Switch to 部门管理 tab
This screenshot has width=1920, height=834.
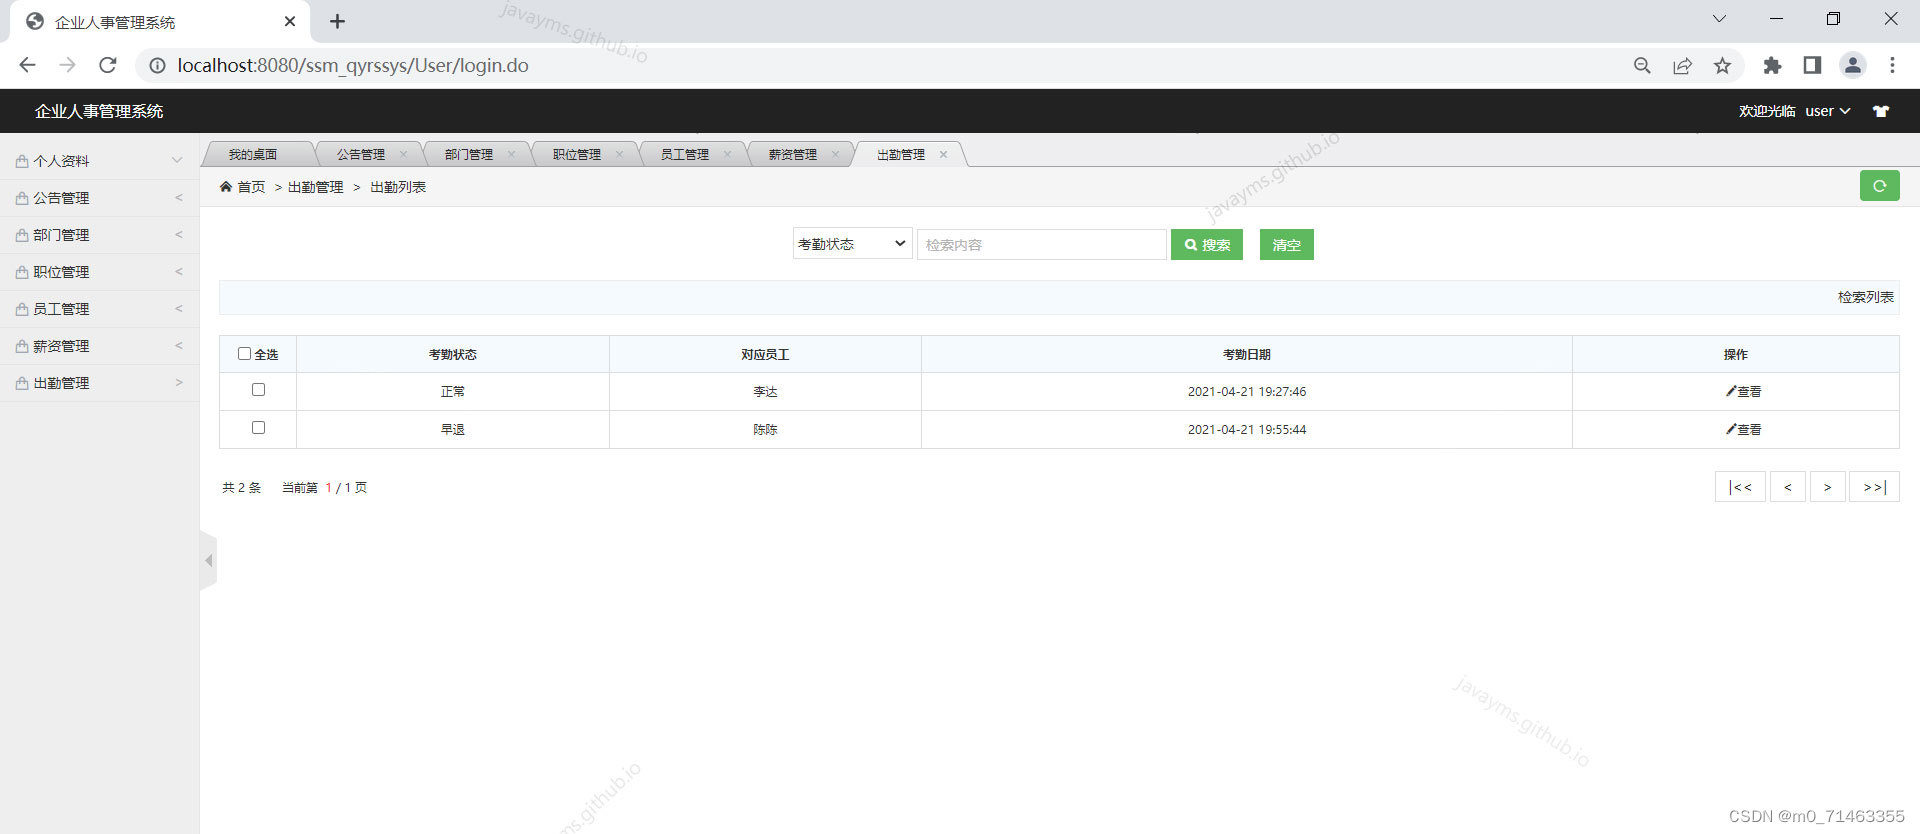click(x=469, y=154)
